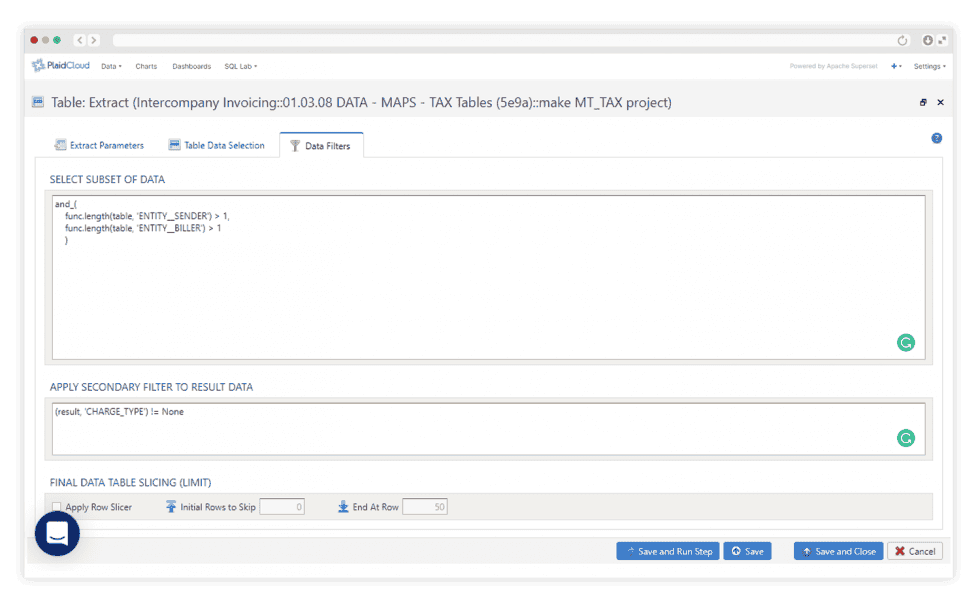The image size is (980, 602).
Task: Click the Initial Rows to Skip field
Action: click(x=282, y=507)
